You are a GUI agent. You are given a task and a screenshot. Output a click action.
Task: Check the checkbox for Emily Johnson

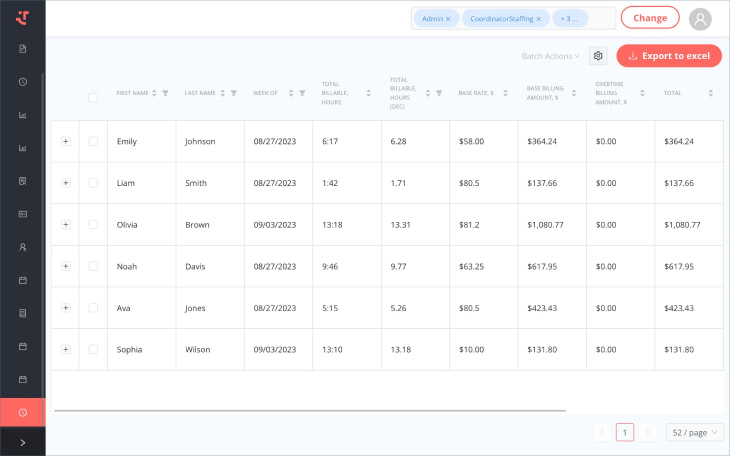[93, 141]
